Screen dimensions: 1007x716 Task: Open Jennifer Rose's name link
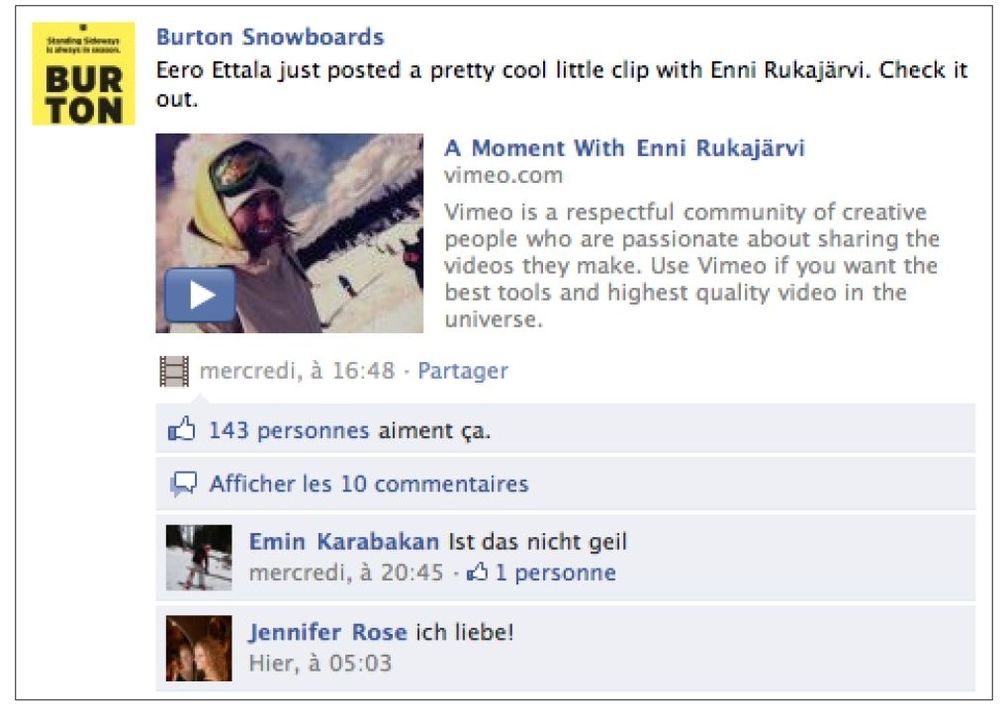point(328,632)
